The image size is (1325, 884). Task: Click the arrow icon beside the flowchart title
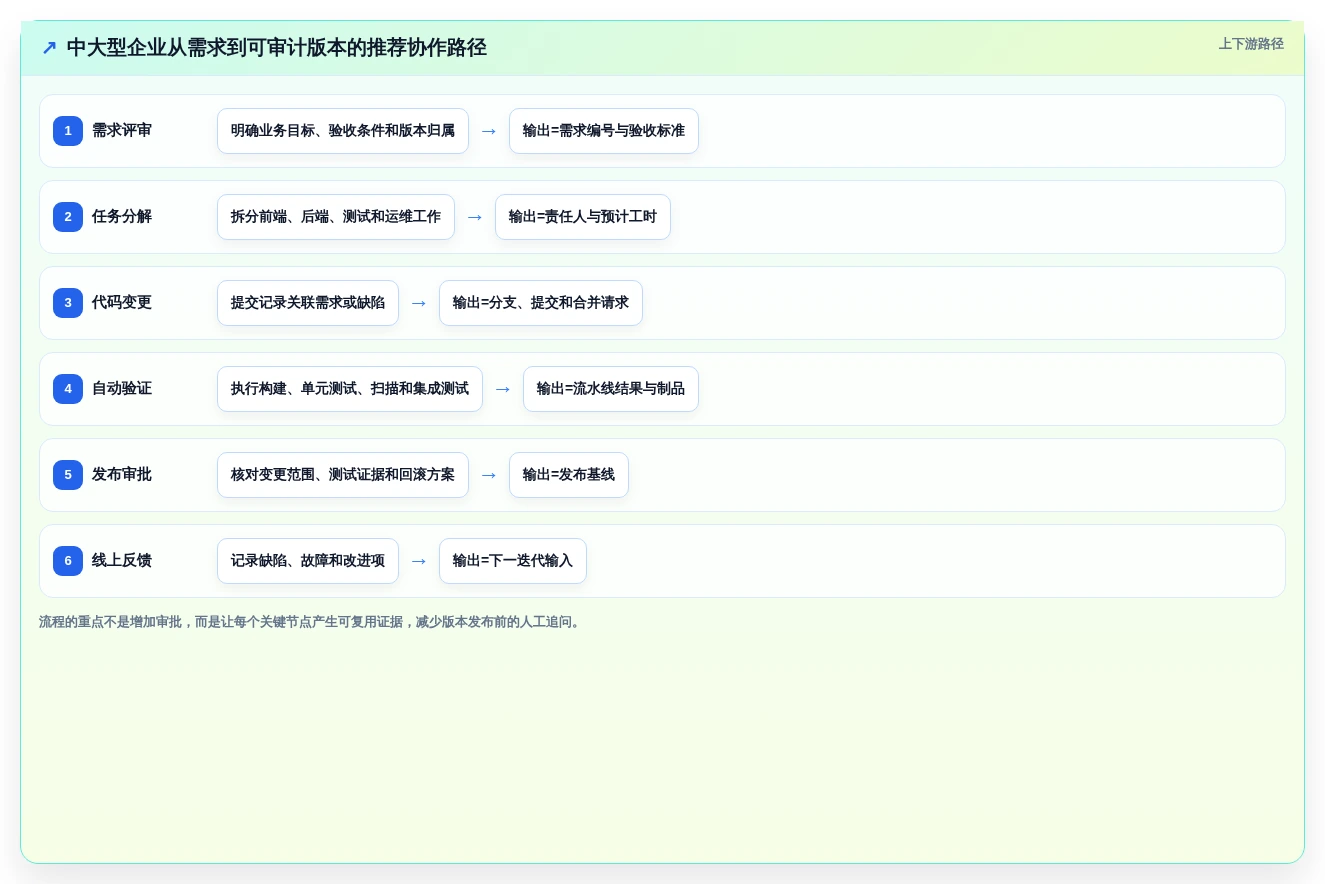click(x=49, y=48)
